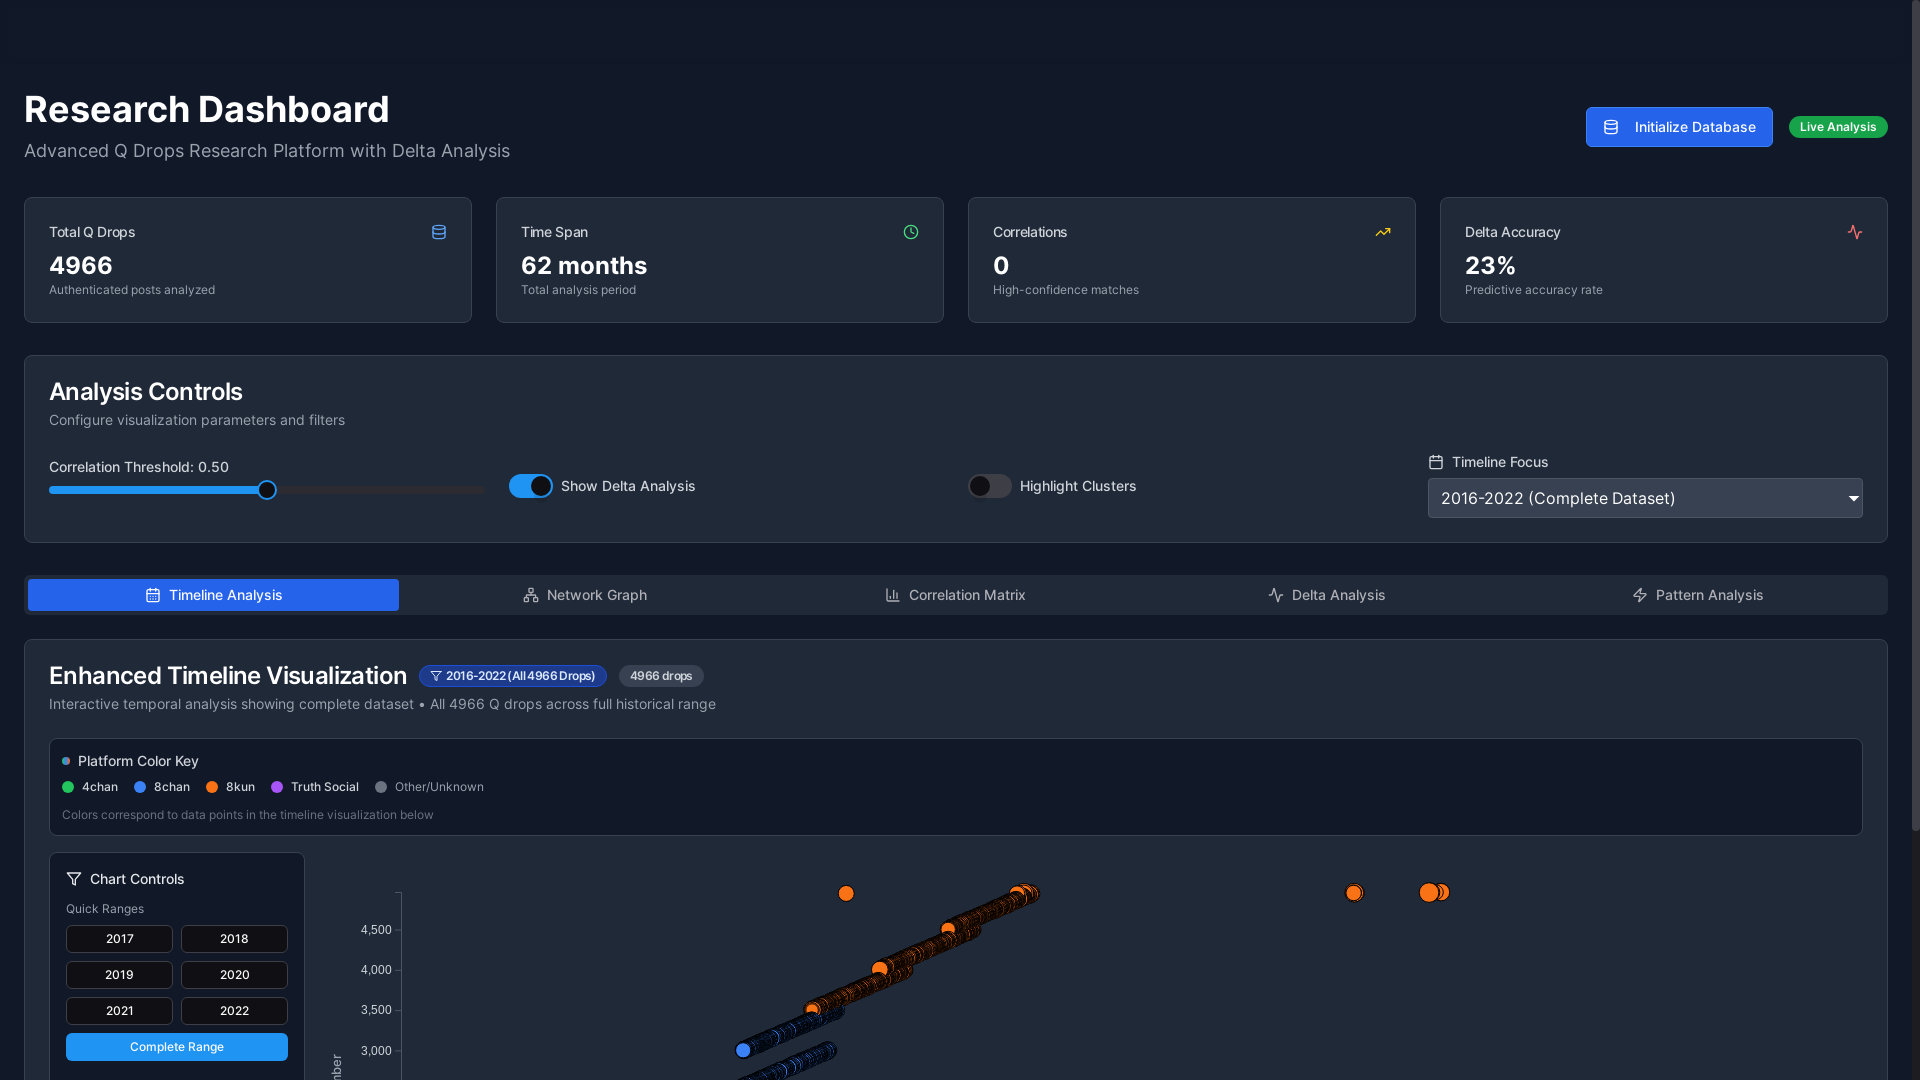The image size is (1920, 1080).
Task: Click the clock icon in Time Span card
Action: coord(911,232)
